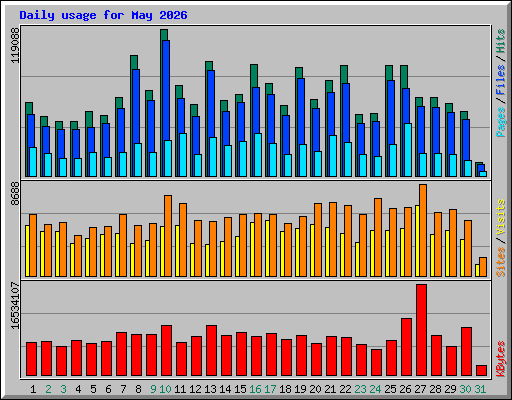Select day label 24 on the x-axis
Image resolution: width=512 pixels, height=400 pixels.
pos(375,389)
